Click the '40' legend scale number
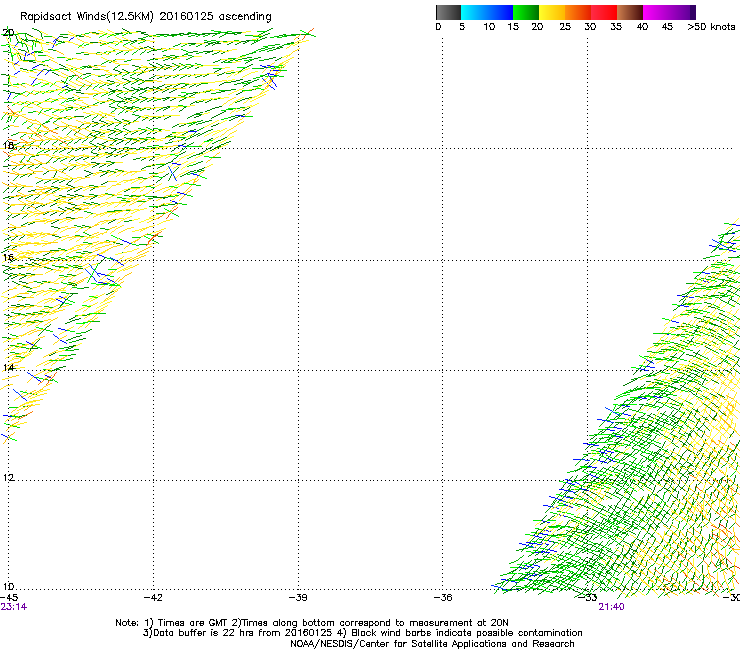 tap(642, 27)
